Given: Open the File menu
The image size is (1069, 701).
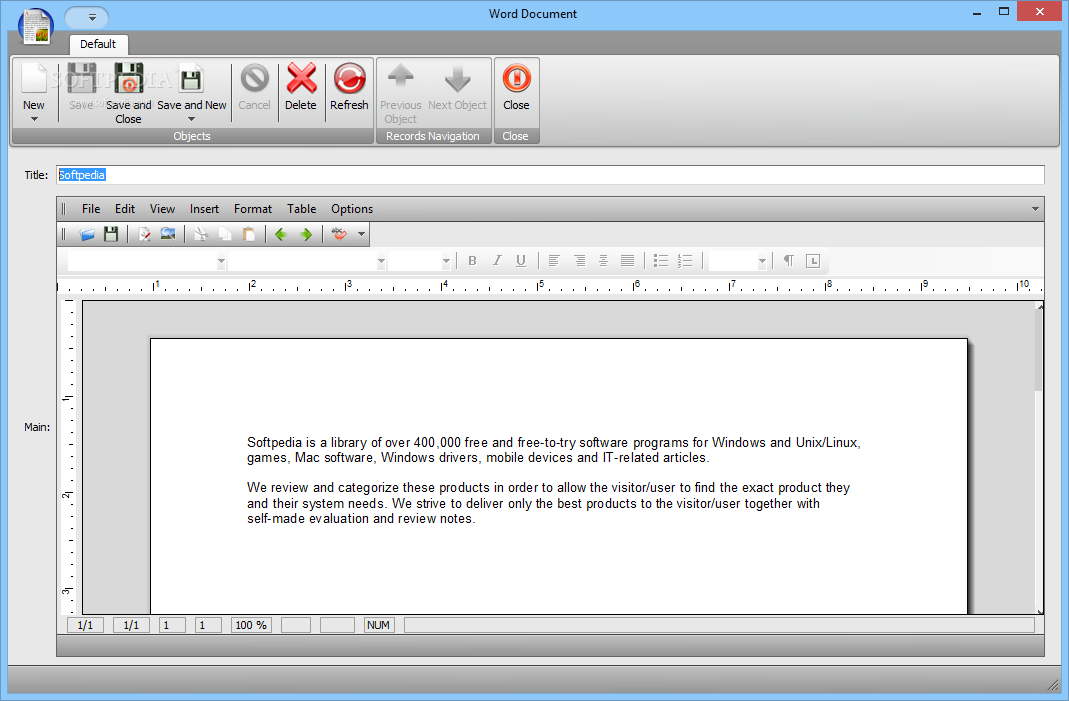Looking at the screenshot, I should tap(91, 209).
